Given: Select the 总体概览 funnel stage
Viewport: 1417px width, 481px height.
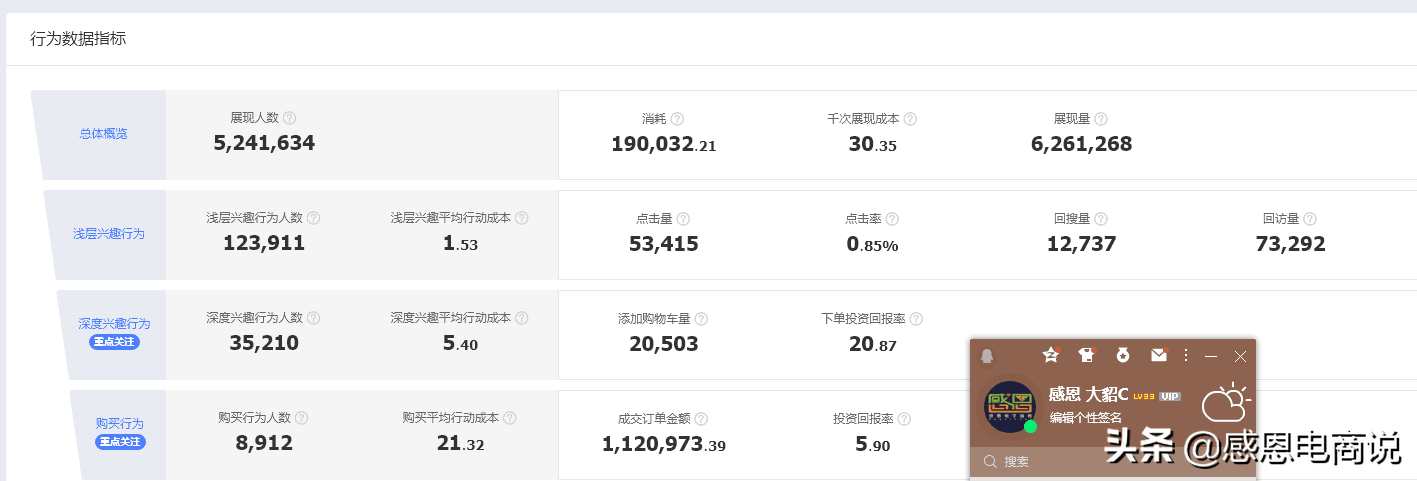Looking at the screenshot, I should click(103, 134).
